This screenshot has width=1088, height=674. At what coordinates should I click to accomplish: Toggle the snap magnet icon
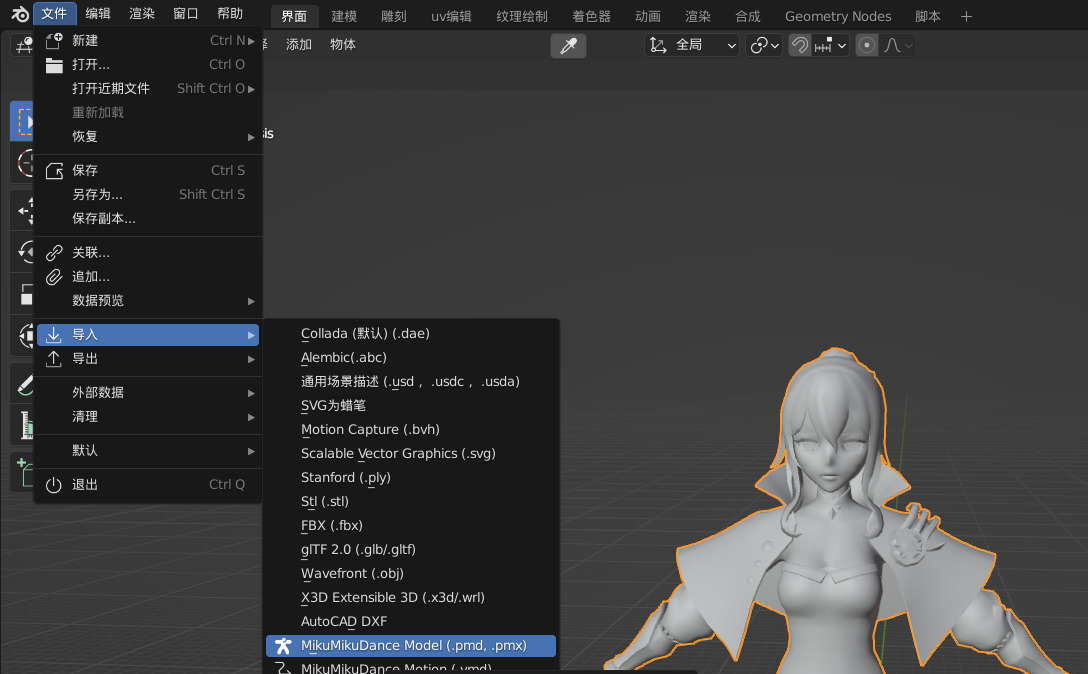pos(800,45)
